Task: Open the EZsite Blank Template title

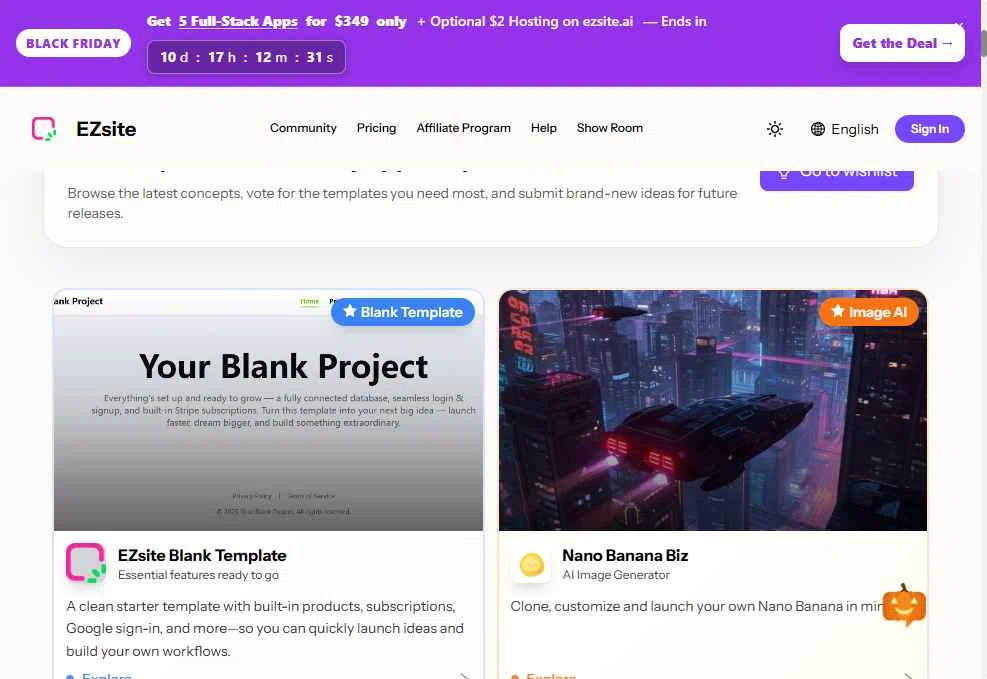Action: click(x=202, y=556)
